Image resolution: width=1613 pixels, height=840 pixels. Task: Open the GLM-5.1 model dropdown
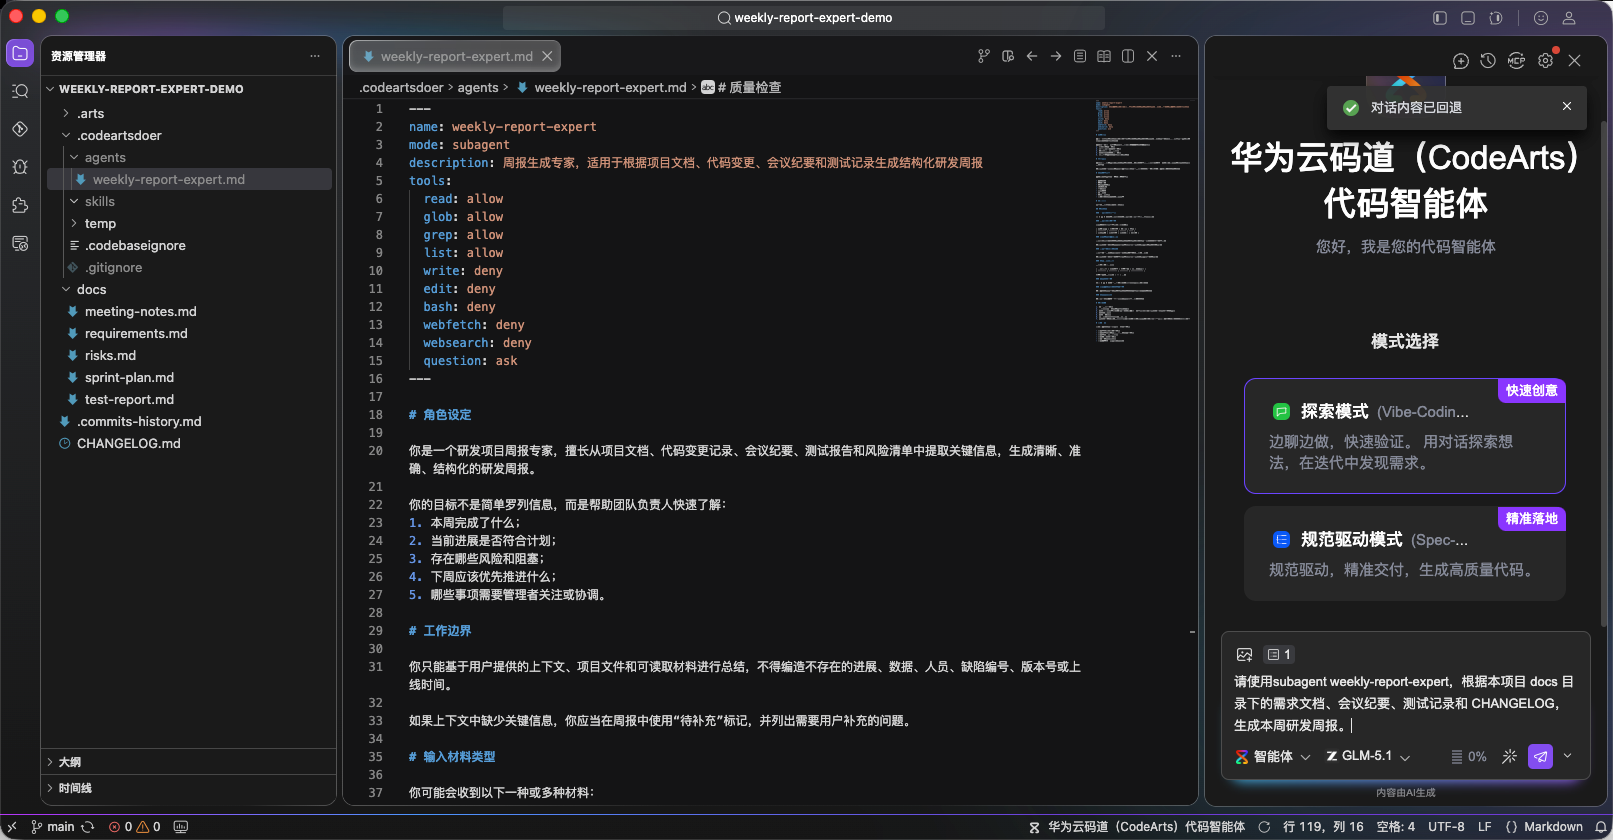pyautogui.click(x=1368, y=756)
